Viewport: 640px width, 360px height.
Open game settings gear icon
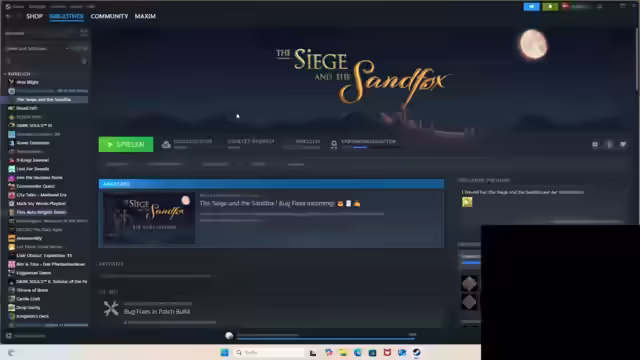pos(595,144)
